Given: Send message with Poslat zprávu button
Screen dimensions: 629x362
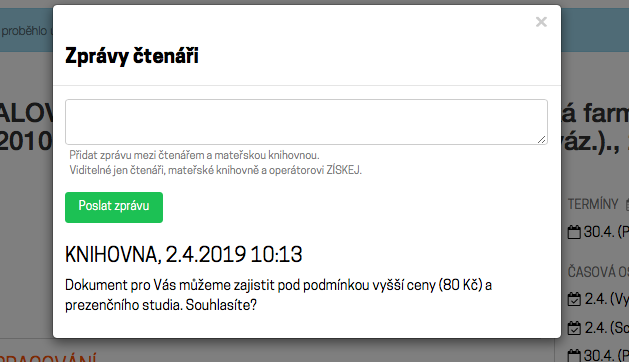Looking at the screenshot, I should click(114, 207).
